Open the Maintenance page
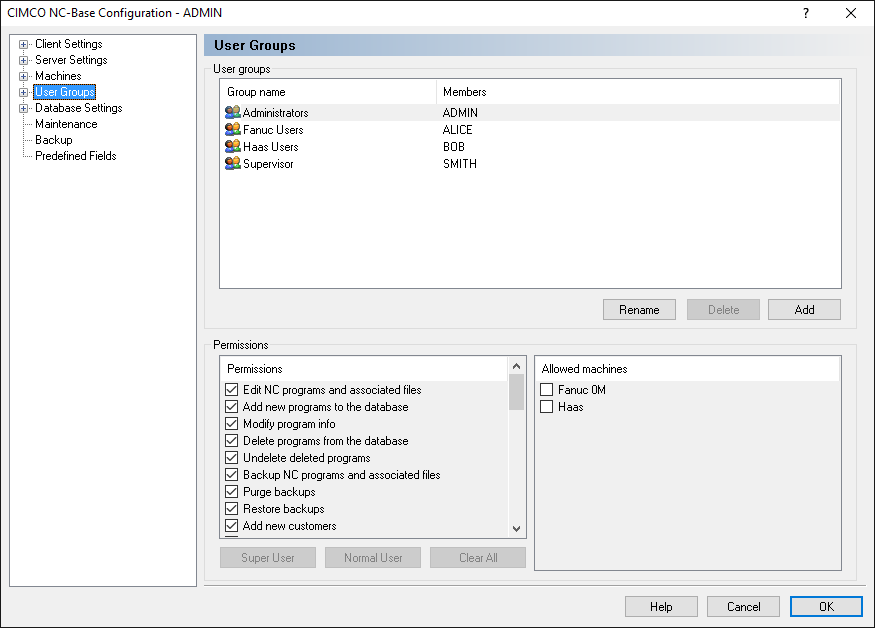The image size is (875, 628). click(x=66, y=124)
